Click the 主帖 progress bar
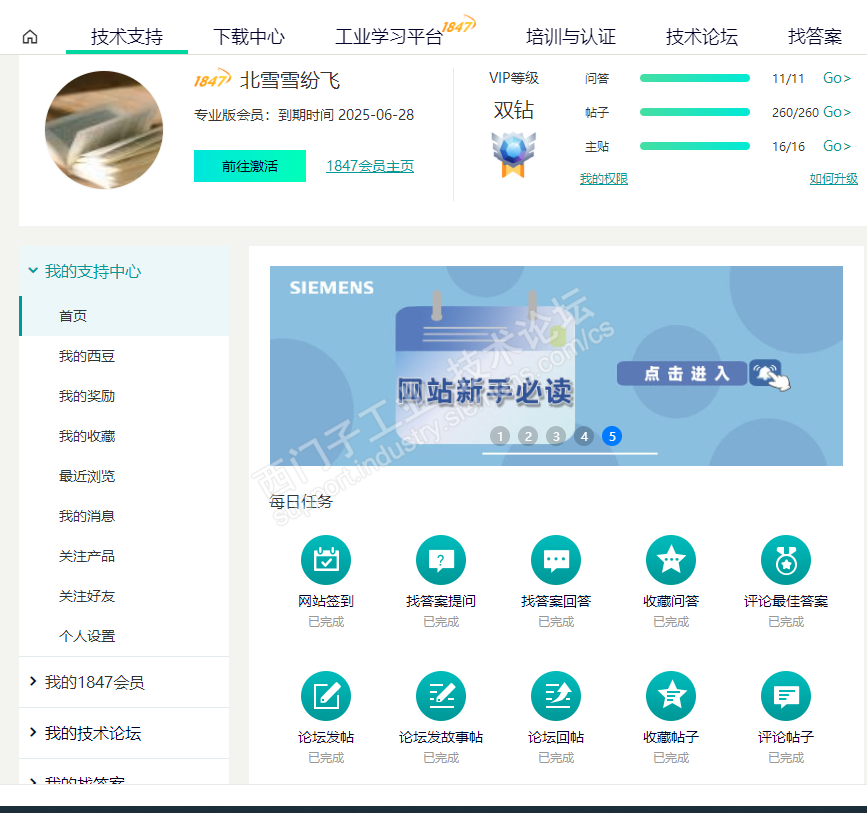The image size is (867, 813). 694,146
